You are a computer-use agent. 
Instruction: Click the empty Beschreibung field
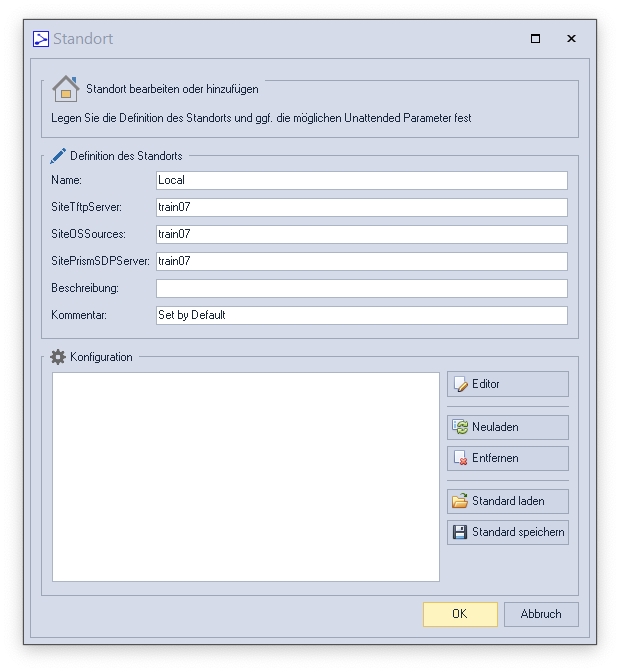pos(361,288)
